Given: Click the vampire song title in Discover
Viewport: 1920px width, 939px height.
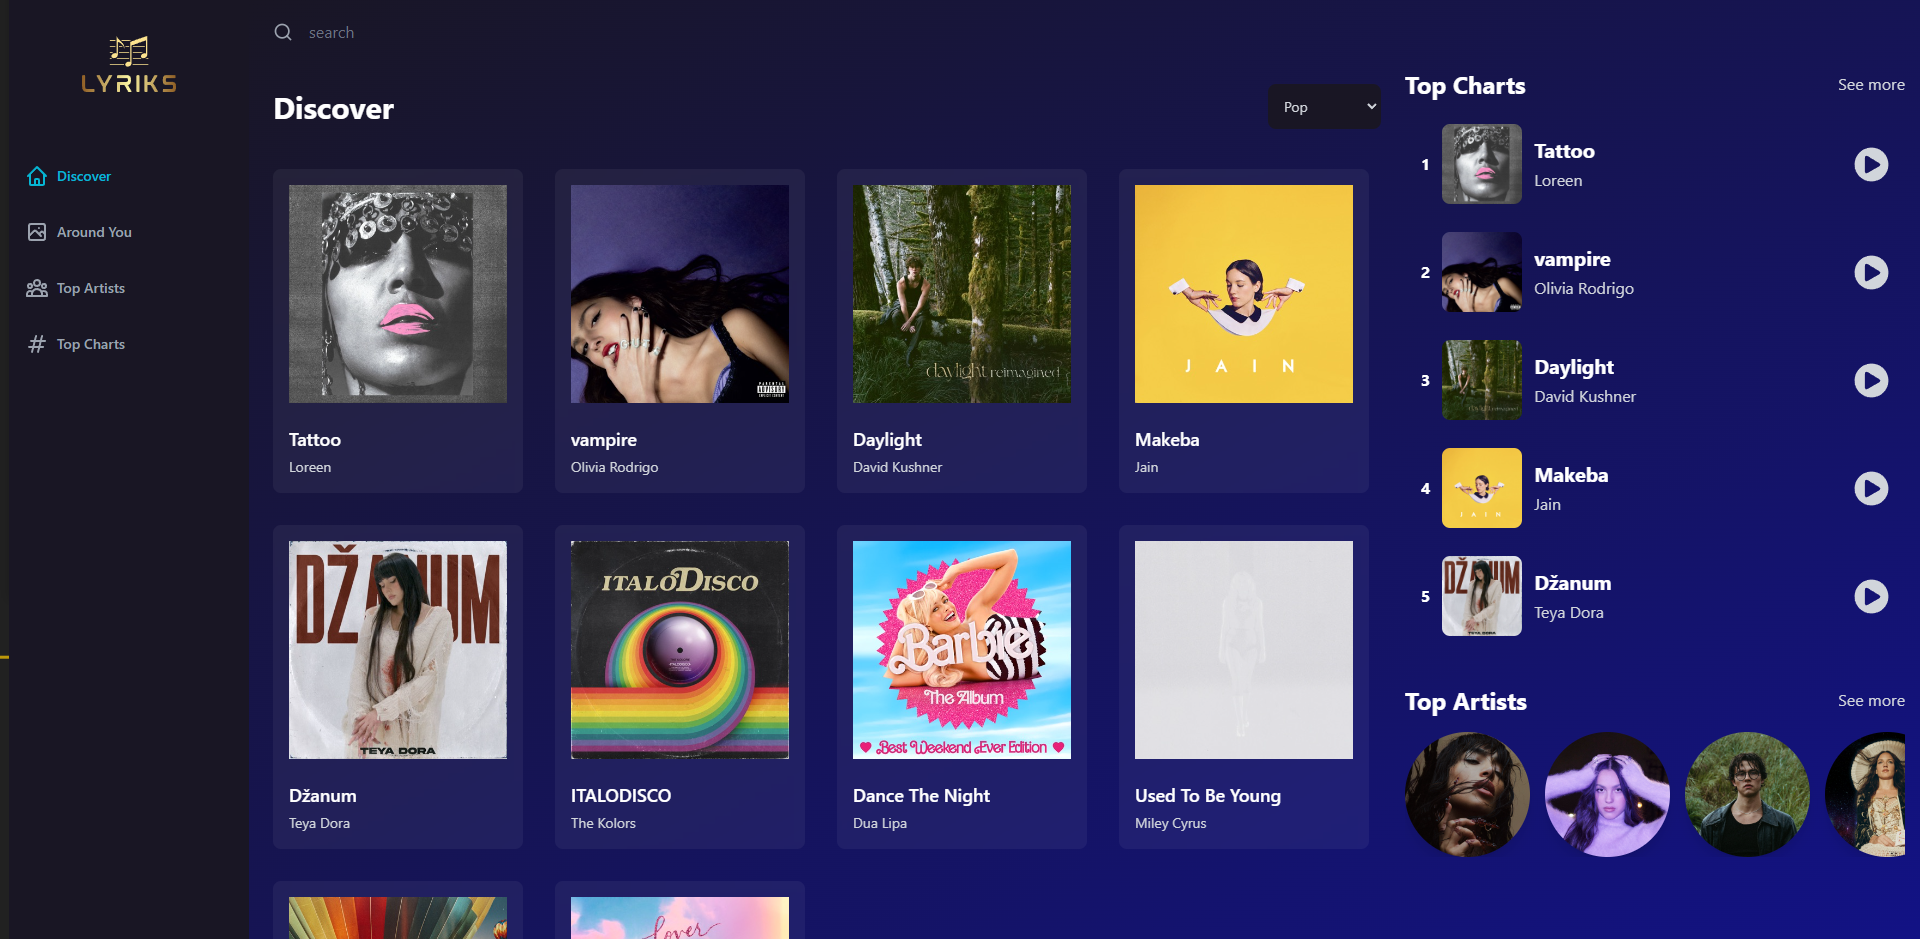Looking at the screenshot, I should tap(604, 440).
